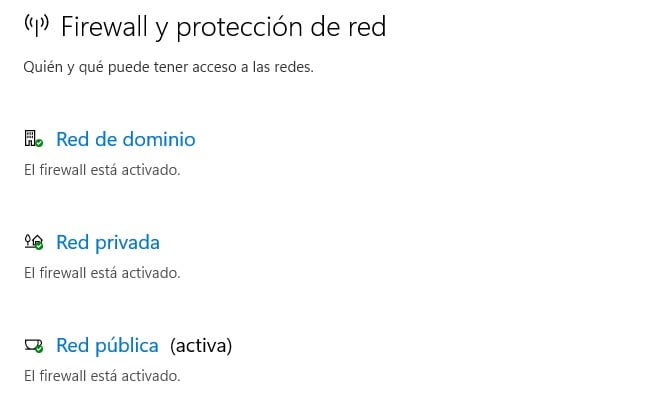
Task: Click the firewall status text under Red de dominio
Action: tap(102, 170)
